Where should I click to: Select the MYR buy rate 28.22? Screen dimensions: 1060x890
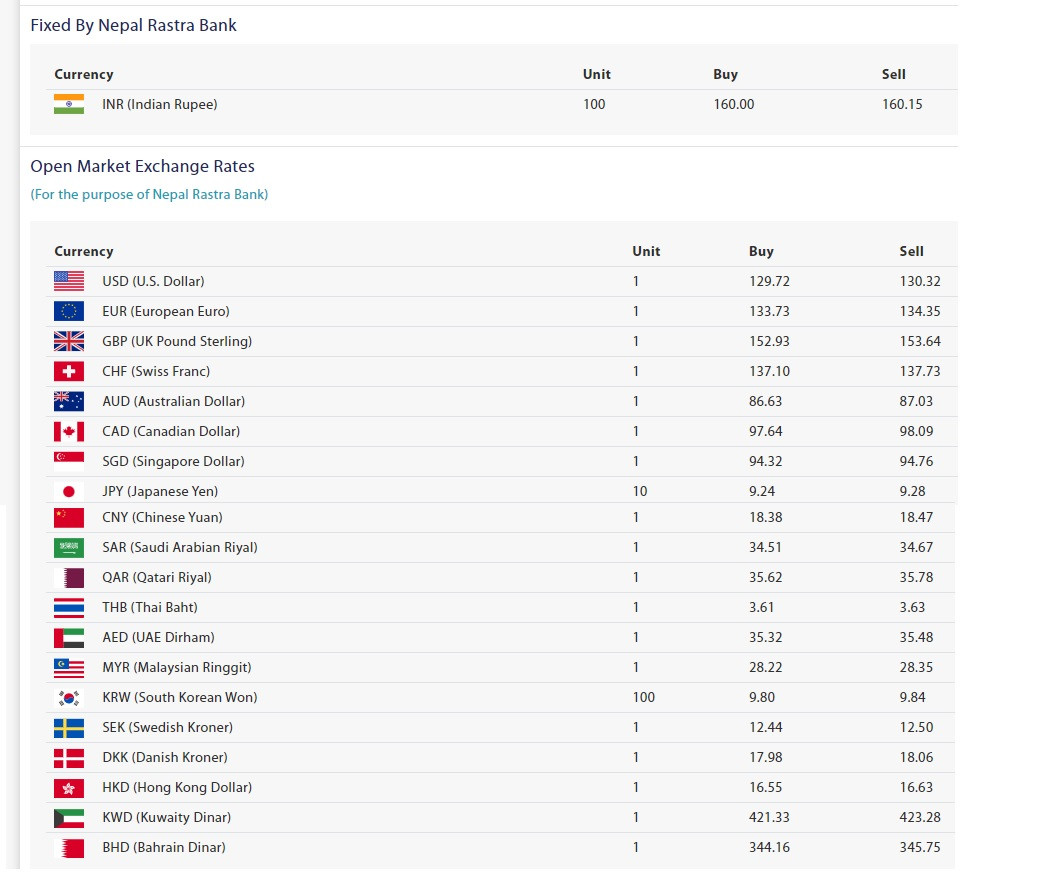tap(765, 668)
